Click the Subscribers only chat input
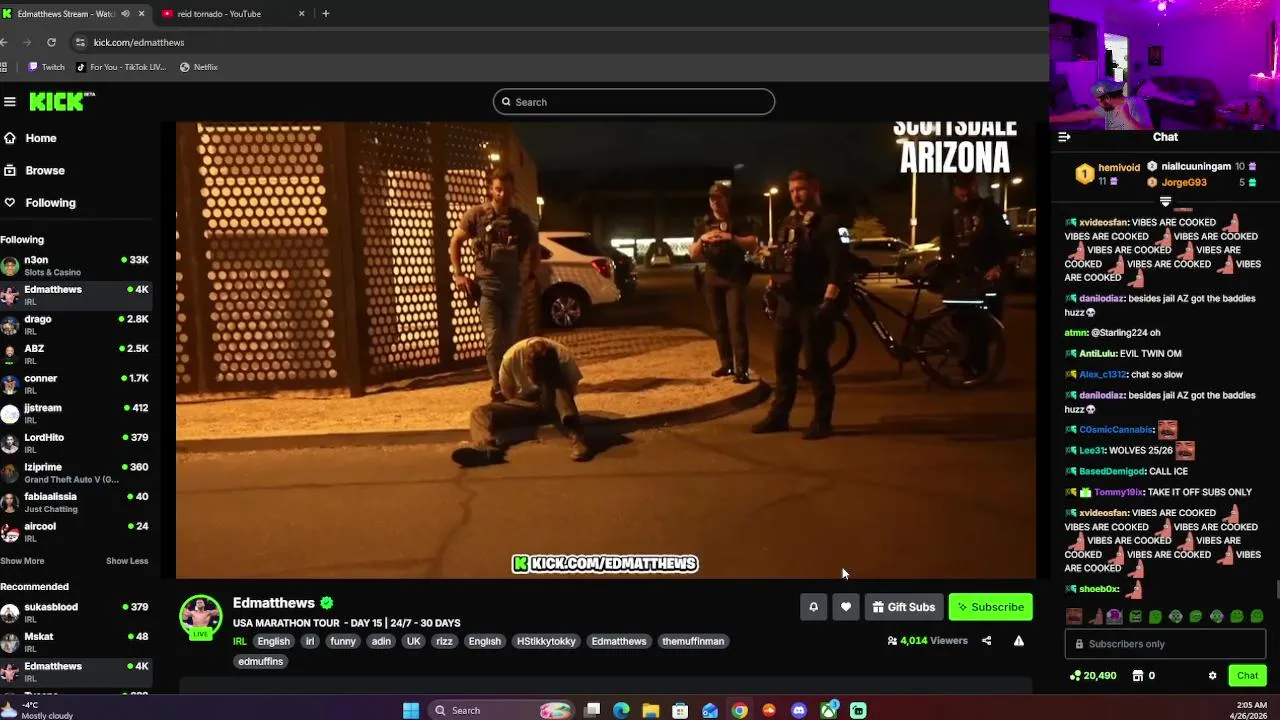The image size is (1280, 720). coord(1165,644)
